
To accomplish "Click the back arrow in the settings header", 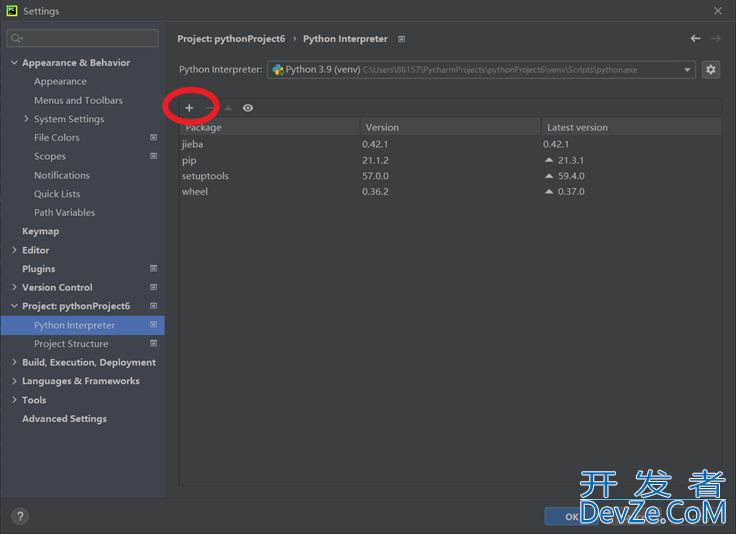I will tap(695, 38).
